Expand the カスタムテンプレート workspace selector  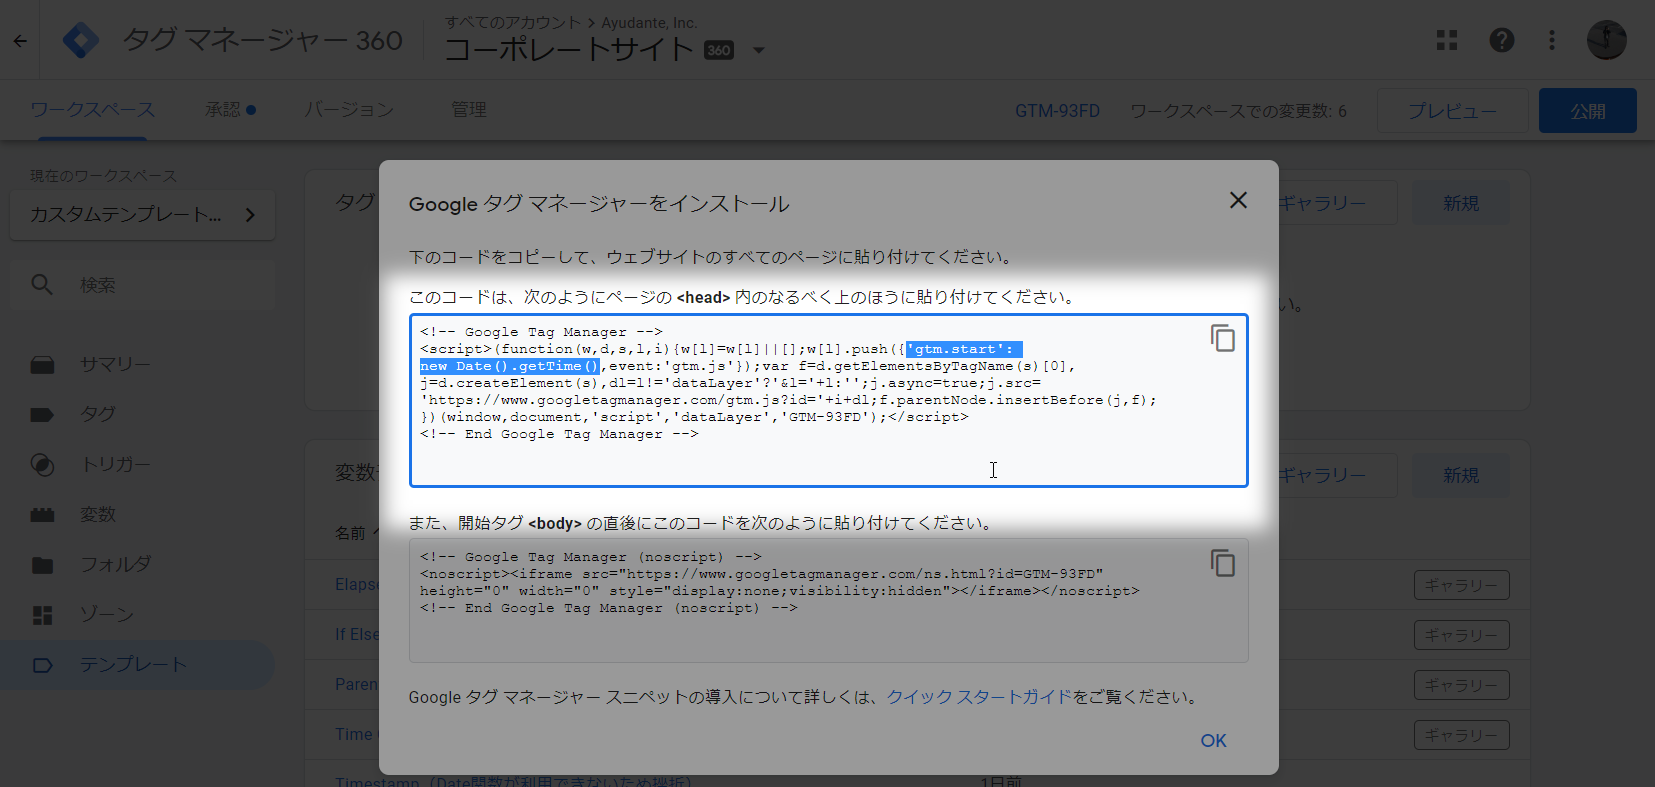142,215
